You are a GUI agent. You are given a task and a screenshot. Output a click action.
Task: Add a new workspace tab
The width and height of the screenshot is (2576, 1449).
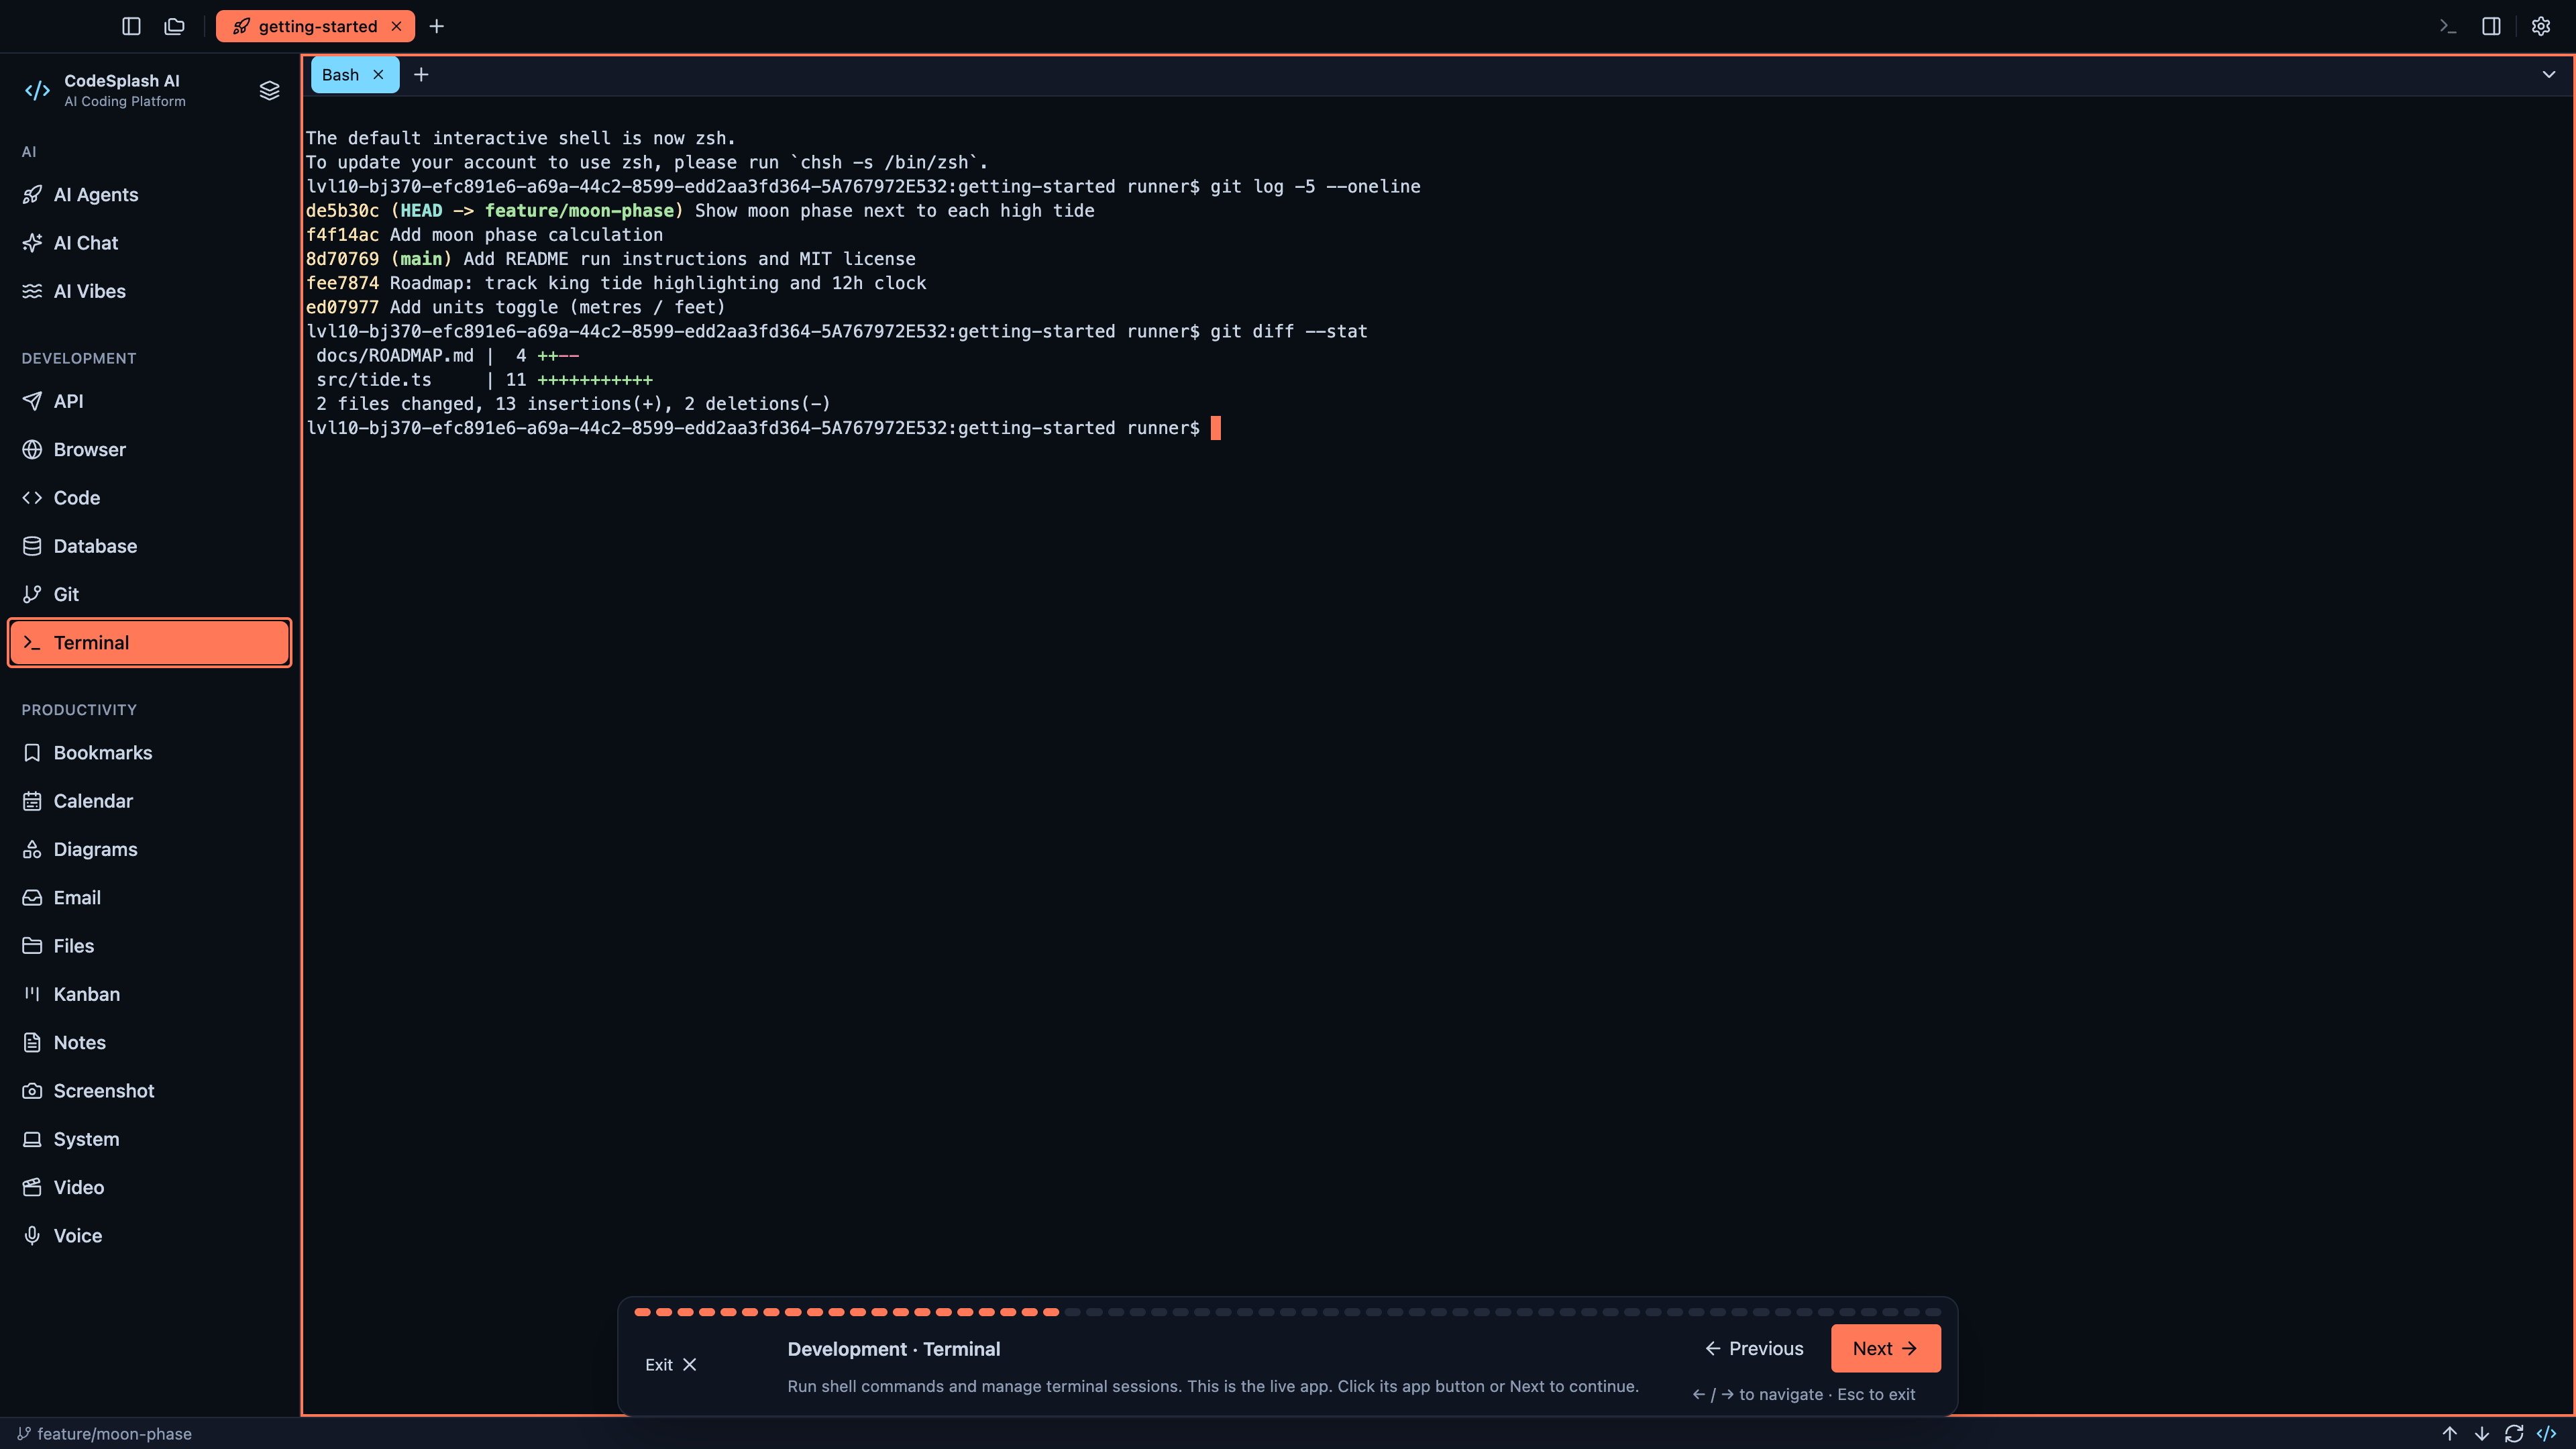[x=437, y=26]
